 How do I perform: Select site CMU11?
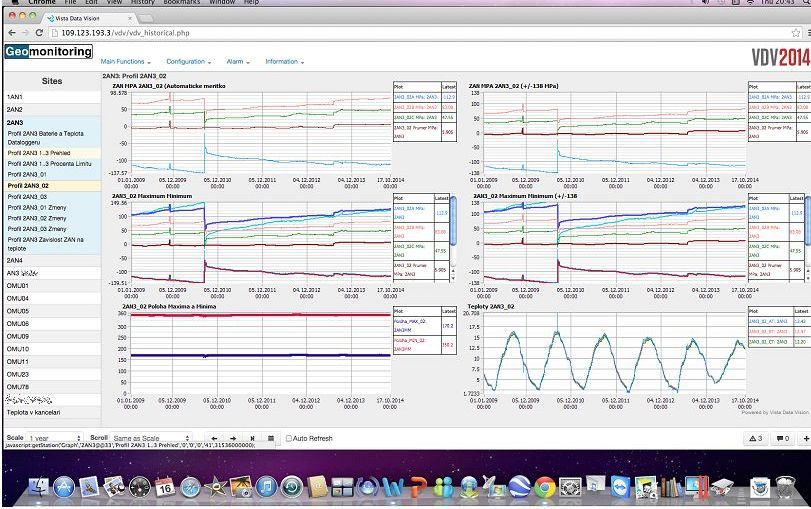coord(52,362)
